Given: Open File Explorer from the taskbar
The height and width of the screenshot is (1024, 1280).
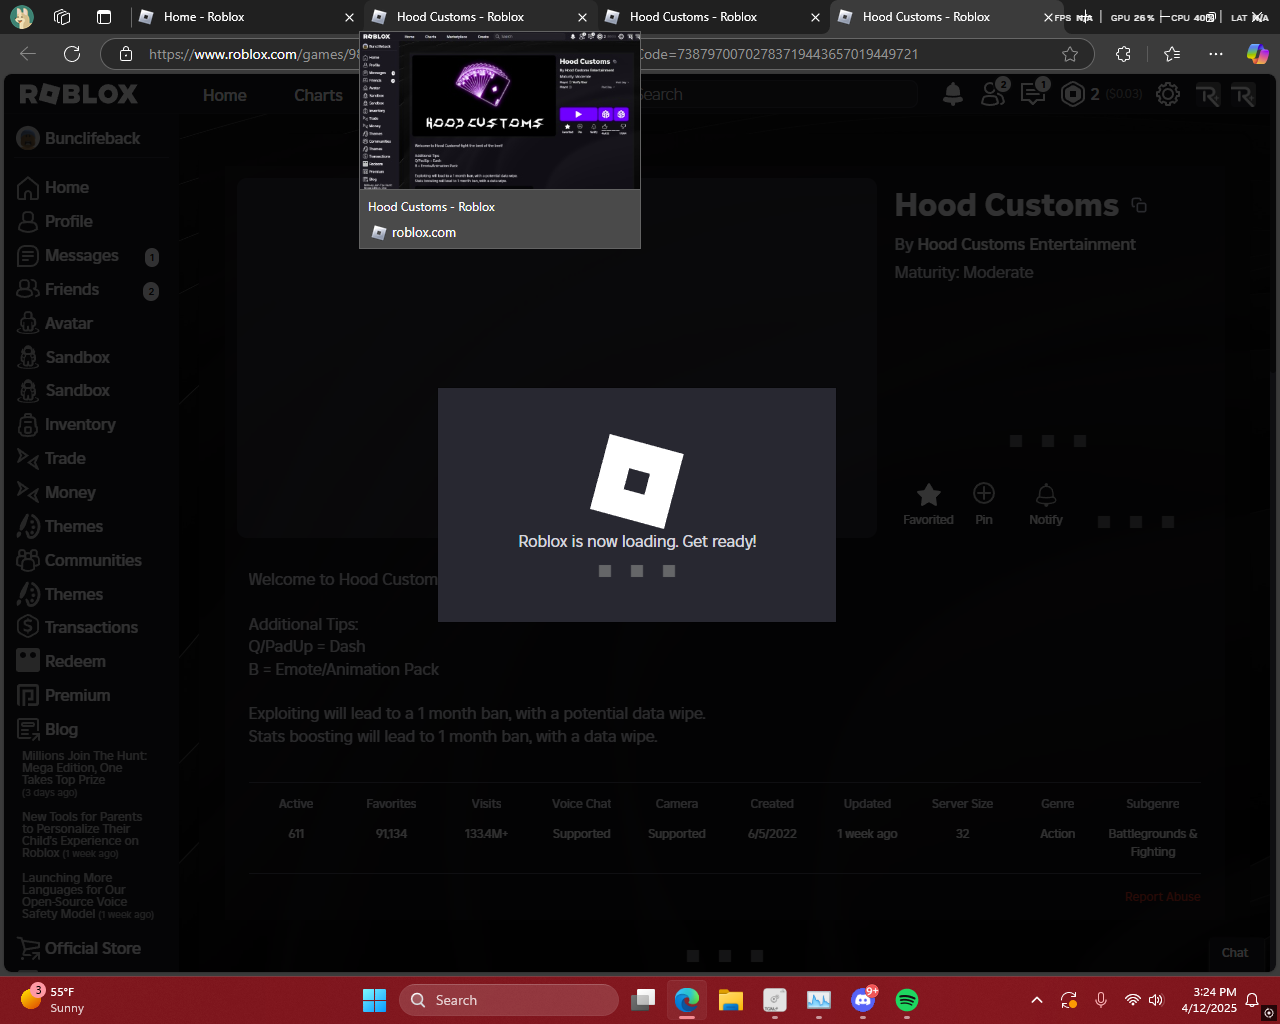Looking at the screenshot, I should point(731,1000).
